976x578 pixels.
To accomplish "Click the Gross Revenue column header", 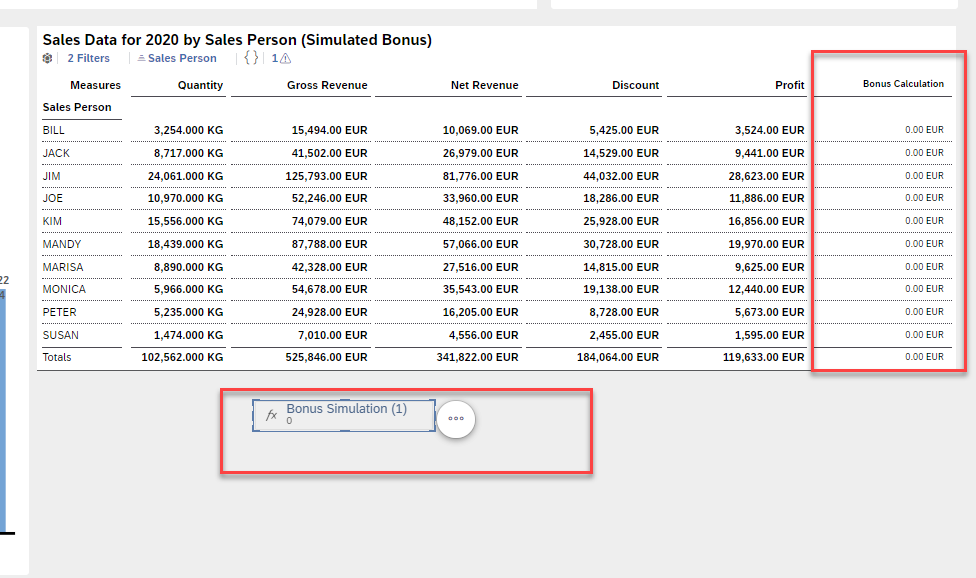I will 327,85.
